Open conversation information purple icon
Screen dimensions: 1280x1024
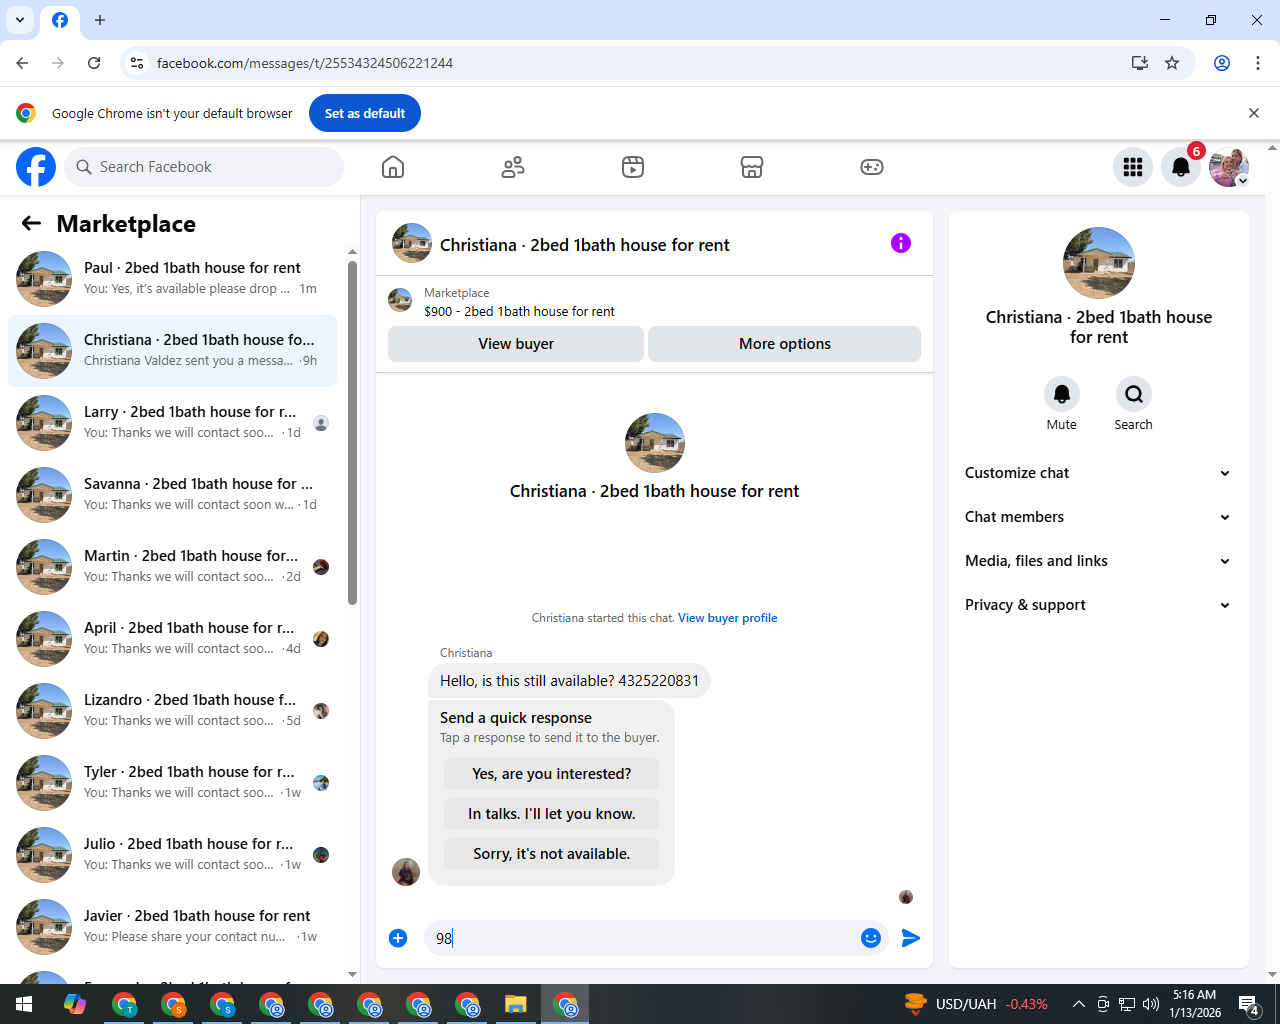coord(901,243)
